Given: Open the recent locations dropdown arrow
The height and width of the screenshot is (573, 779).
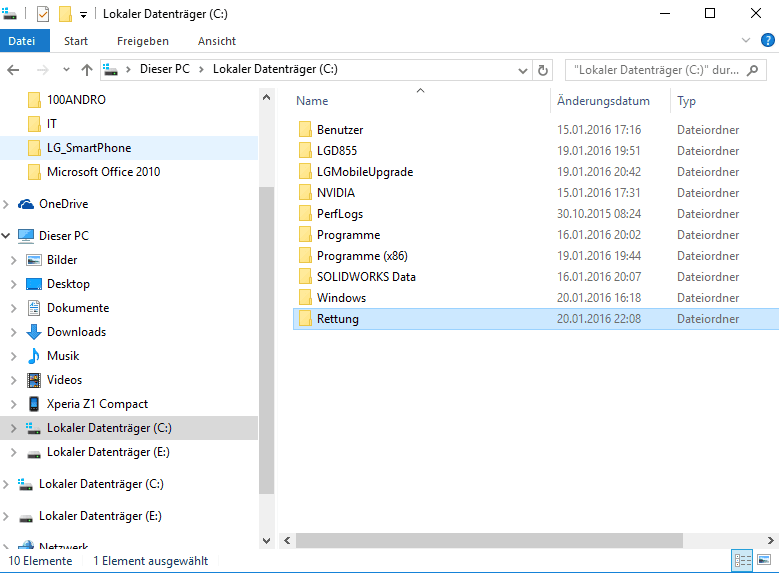Looking at the screenshot, I should click(x=66, y=70).
